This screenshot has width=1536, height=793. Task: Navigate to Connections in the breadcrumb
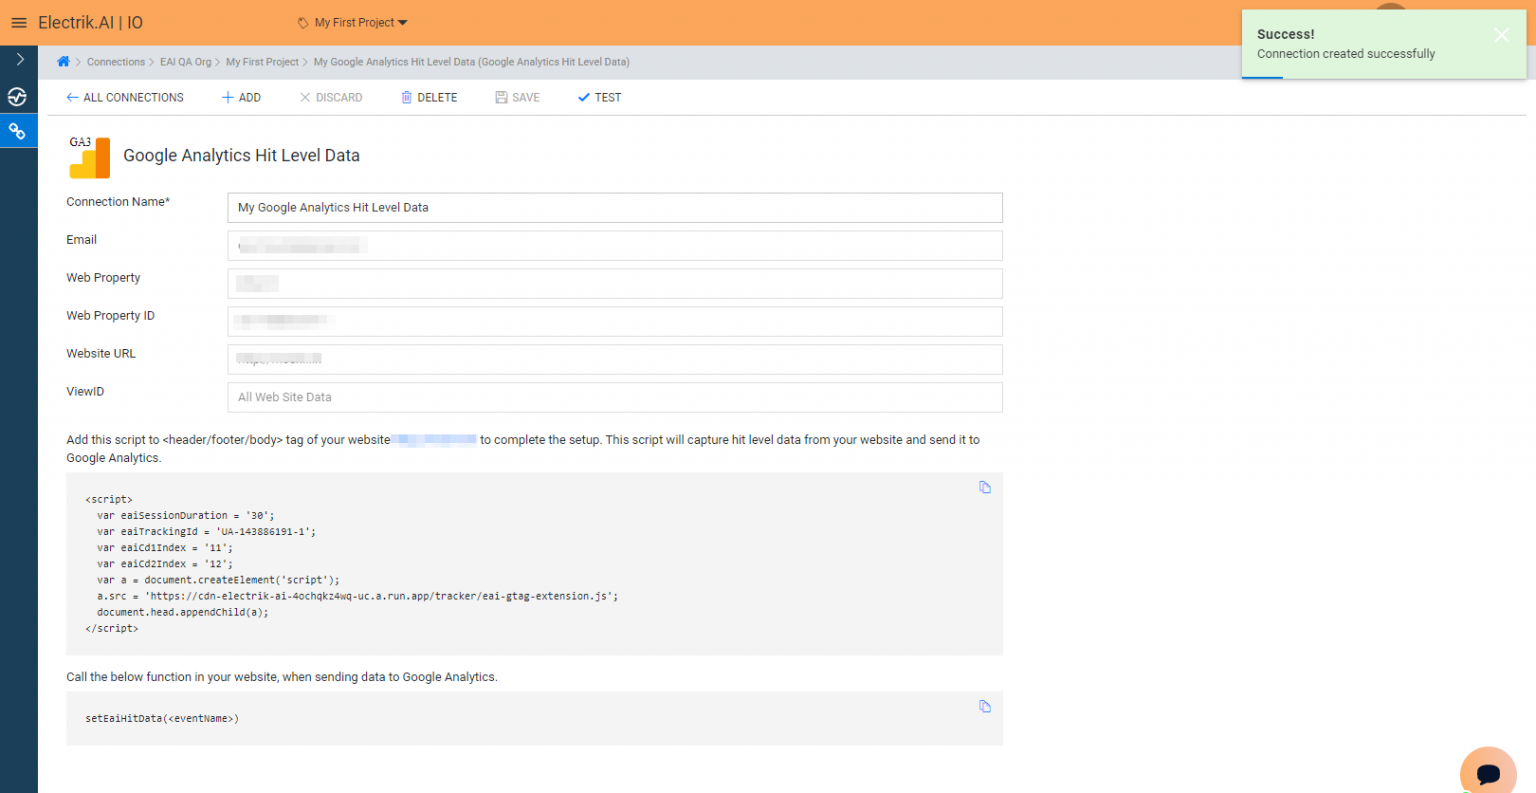coord(115,61)
